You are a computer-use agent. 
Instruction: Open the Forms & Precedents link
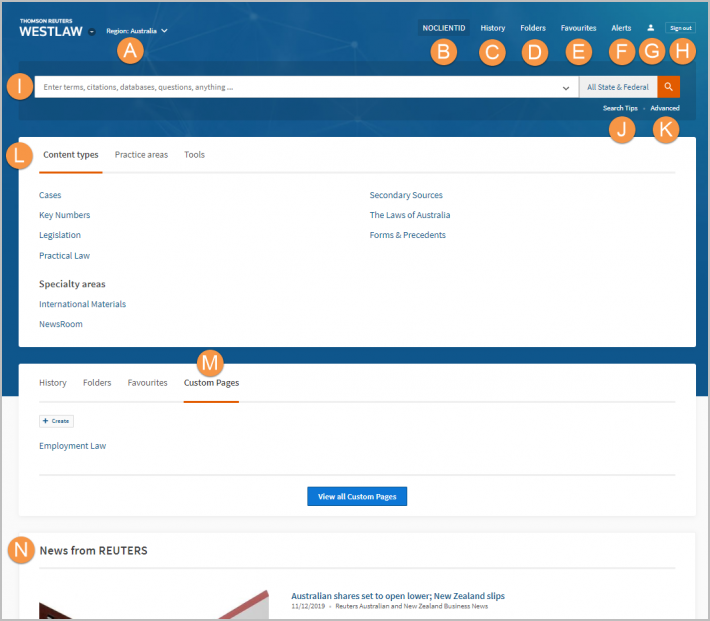[x=408, y=235]
